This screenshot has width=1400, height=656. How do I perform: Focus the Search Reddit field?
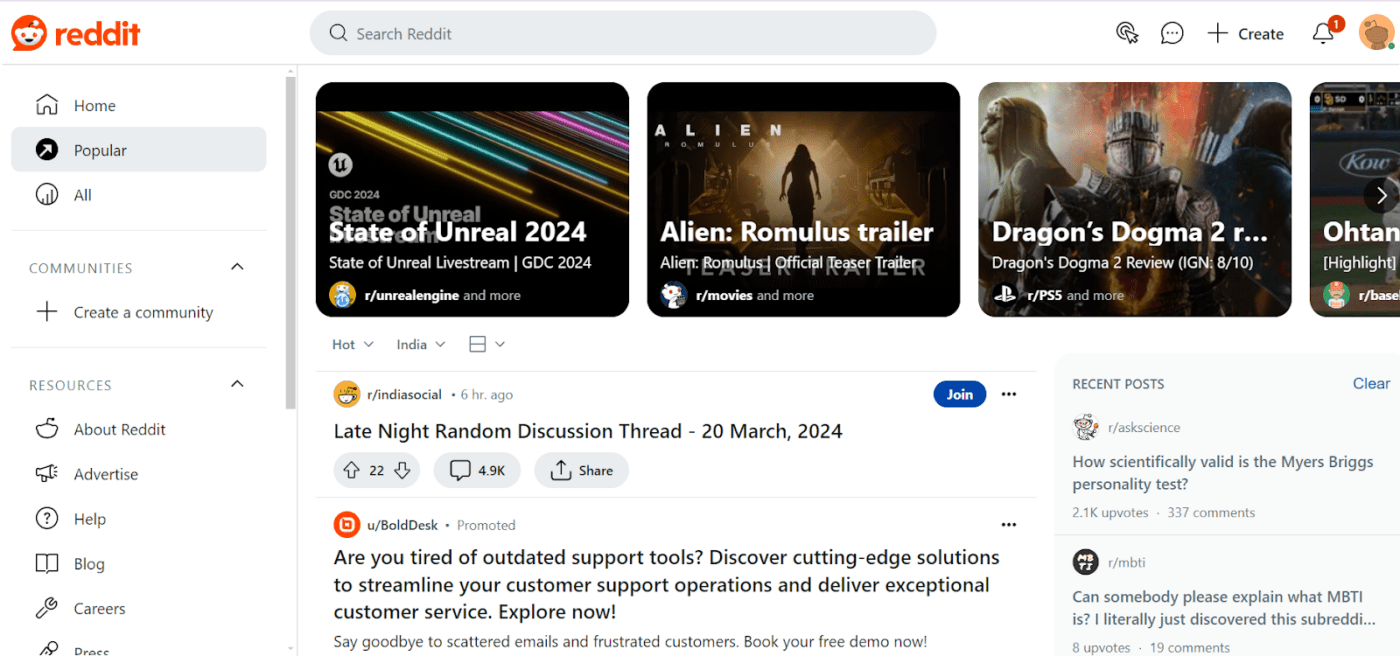point(623,33)
